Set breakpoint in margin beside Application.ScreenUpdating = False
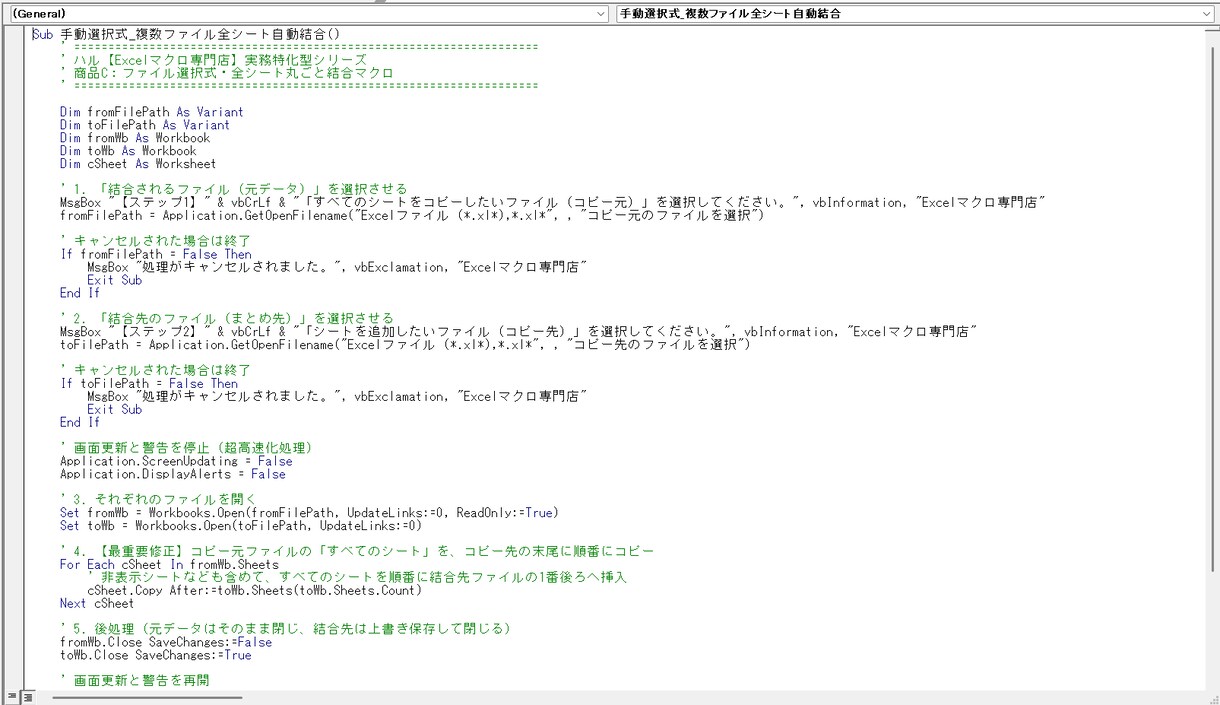The image size is (1220, 705). [16, 461]
